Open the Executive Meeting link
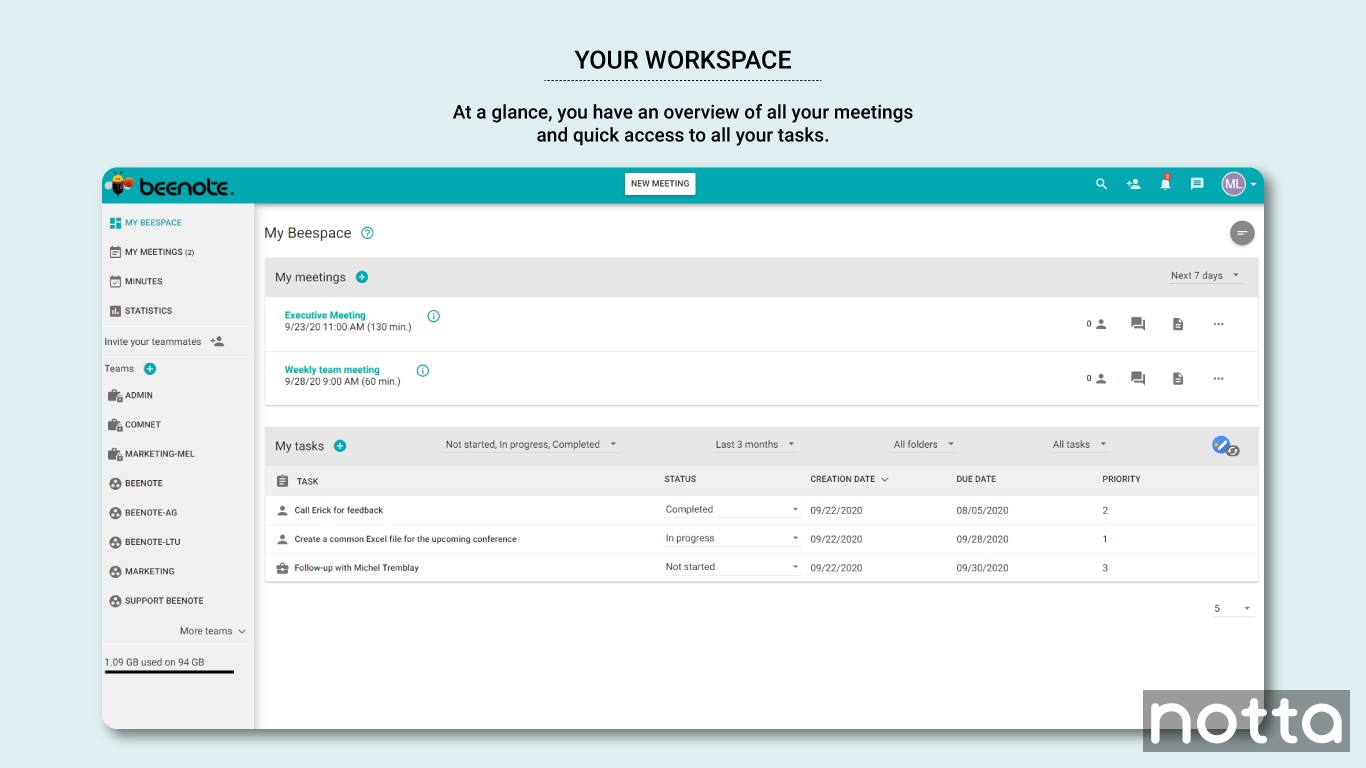This screenshot has width=1366, height=768. coord(325,315)
